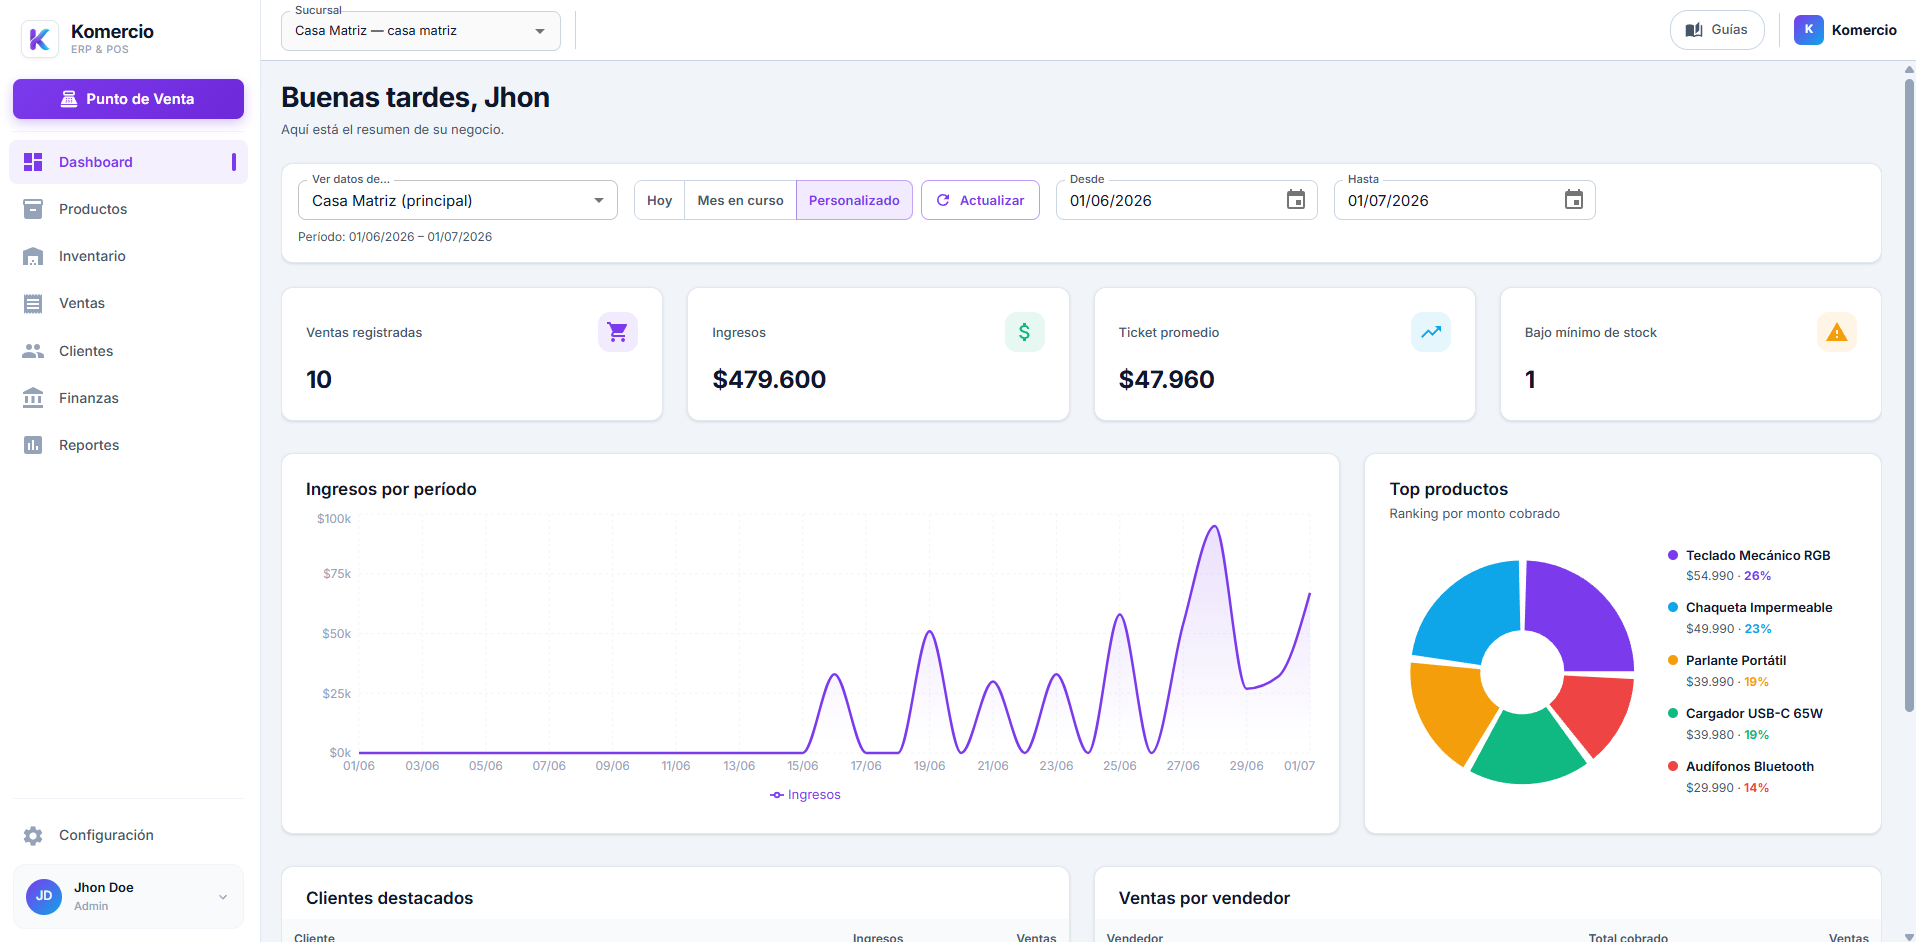The height and width of the screenshot is (942, 1916).
Task: Toggle the Ingresos legend in the chart
Action: [806, 795]
